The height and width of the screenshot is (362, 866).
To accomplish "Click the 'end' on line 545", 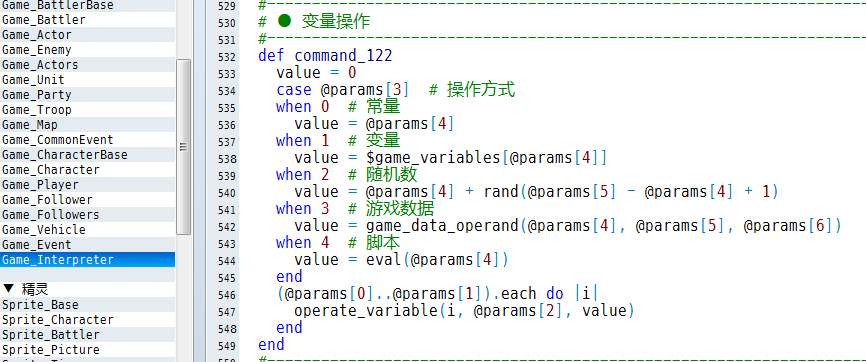I will 289,276.
